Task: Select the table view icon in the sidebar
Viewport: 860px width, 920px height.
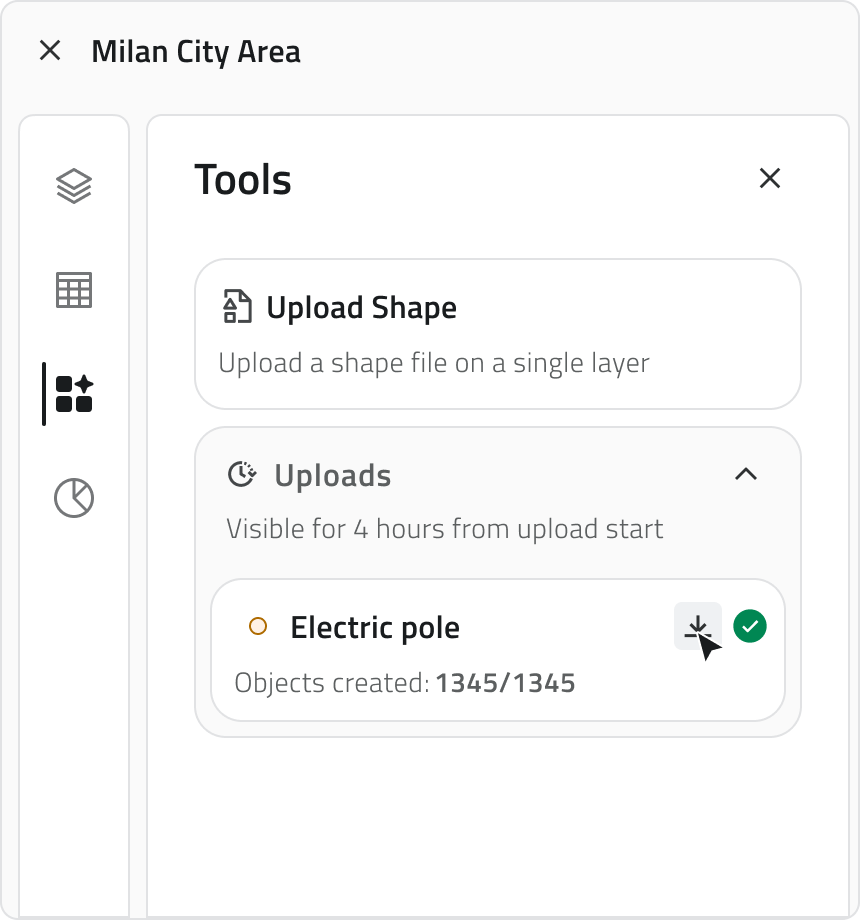Action: coord(74,289)
